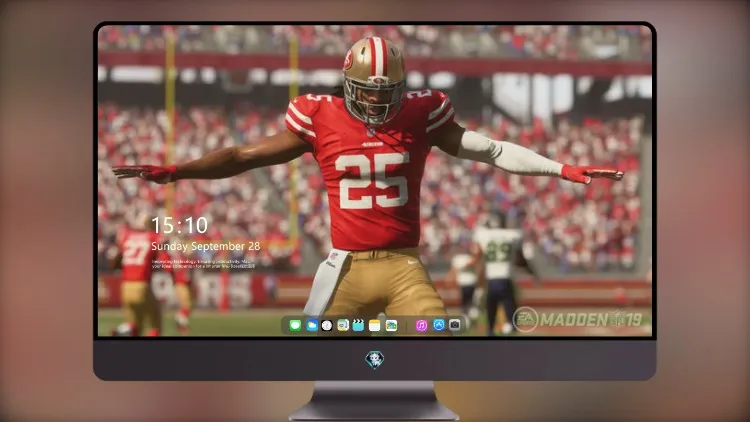Open the Photos gallery dock icon
The image size is (750, 422).
(x=391, y=325)
